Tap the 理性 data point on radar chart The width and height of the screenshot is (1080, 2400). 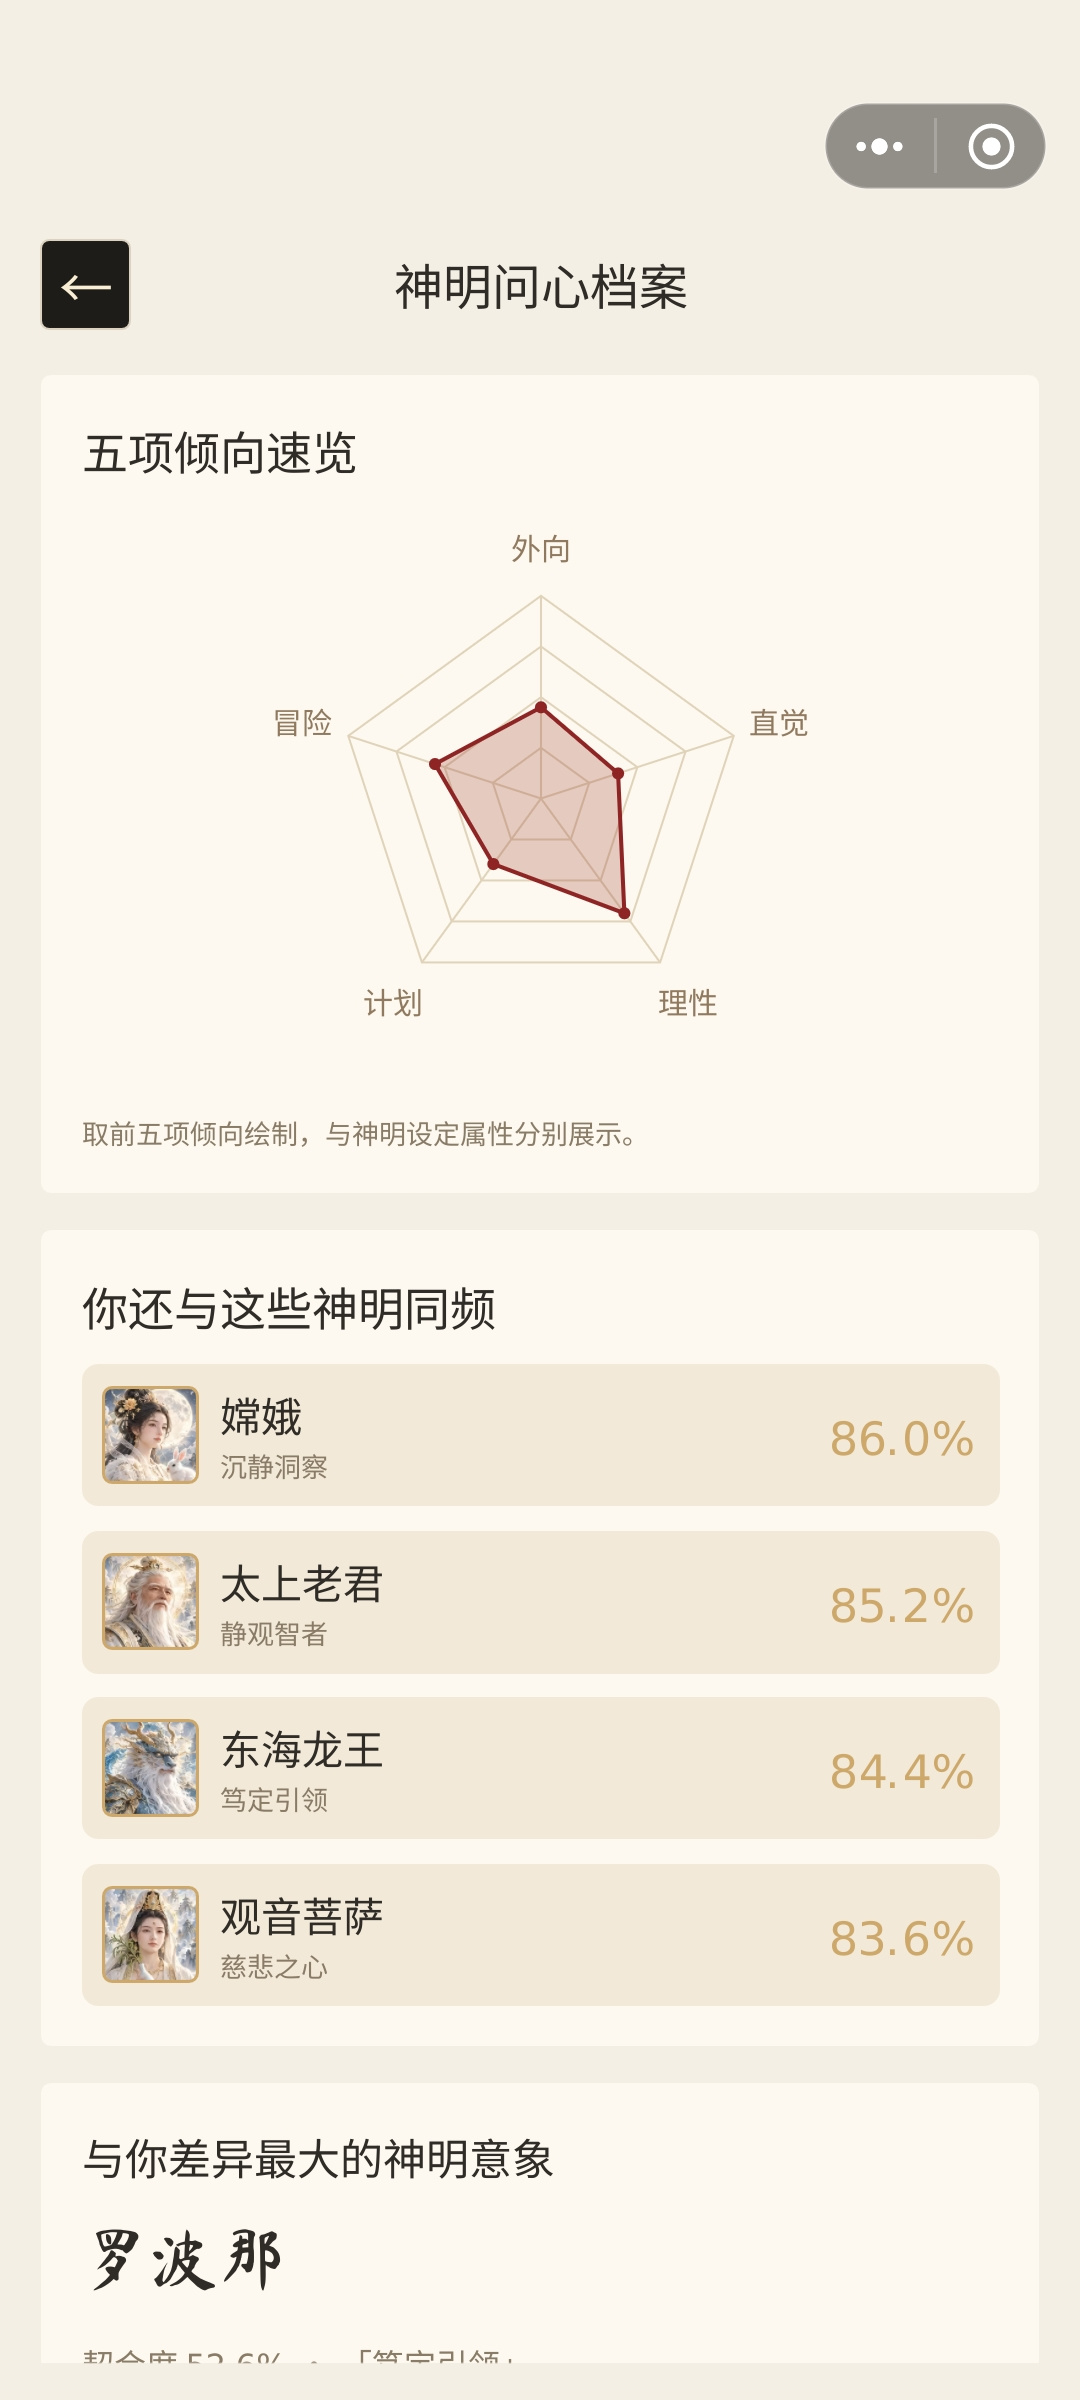625,913
